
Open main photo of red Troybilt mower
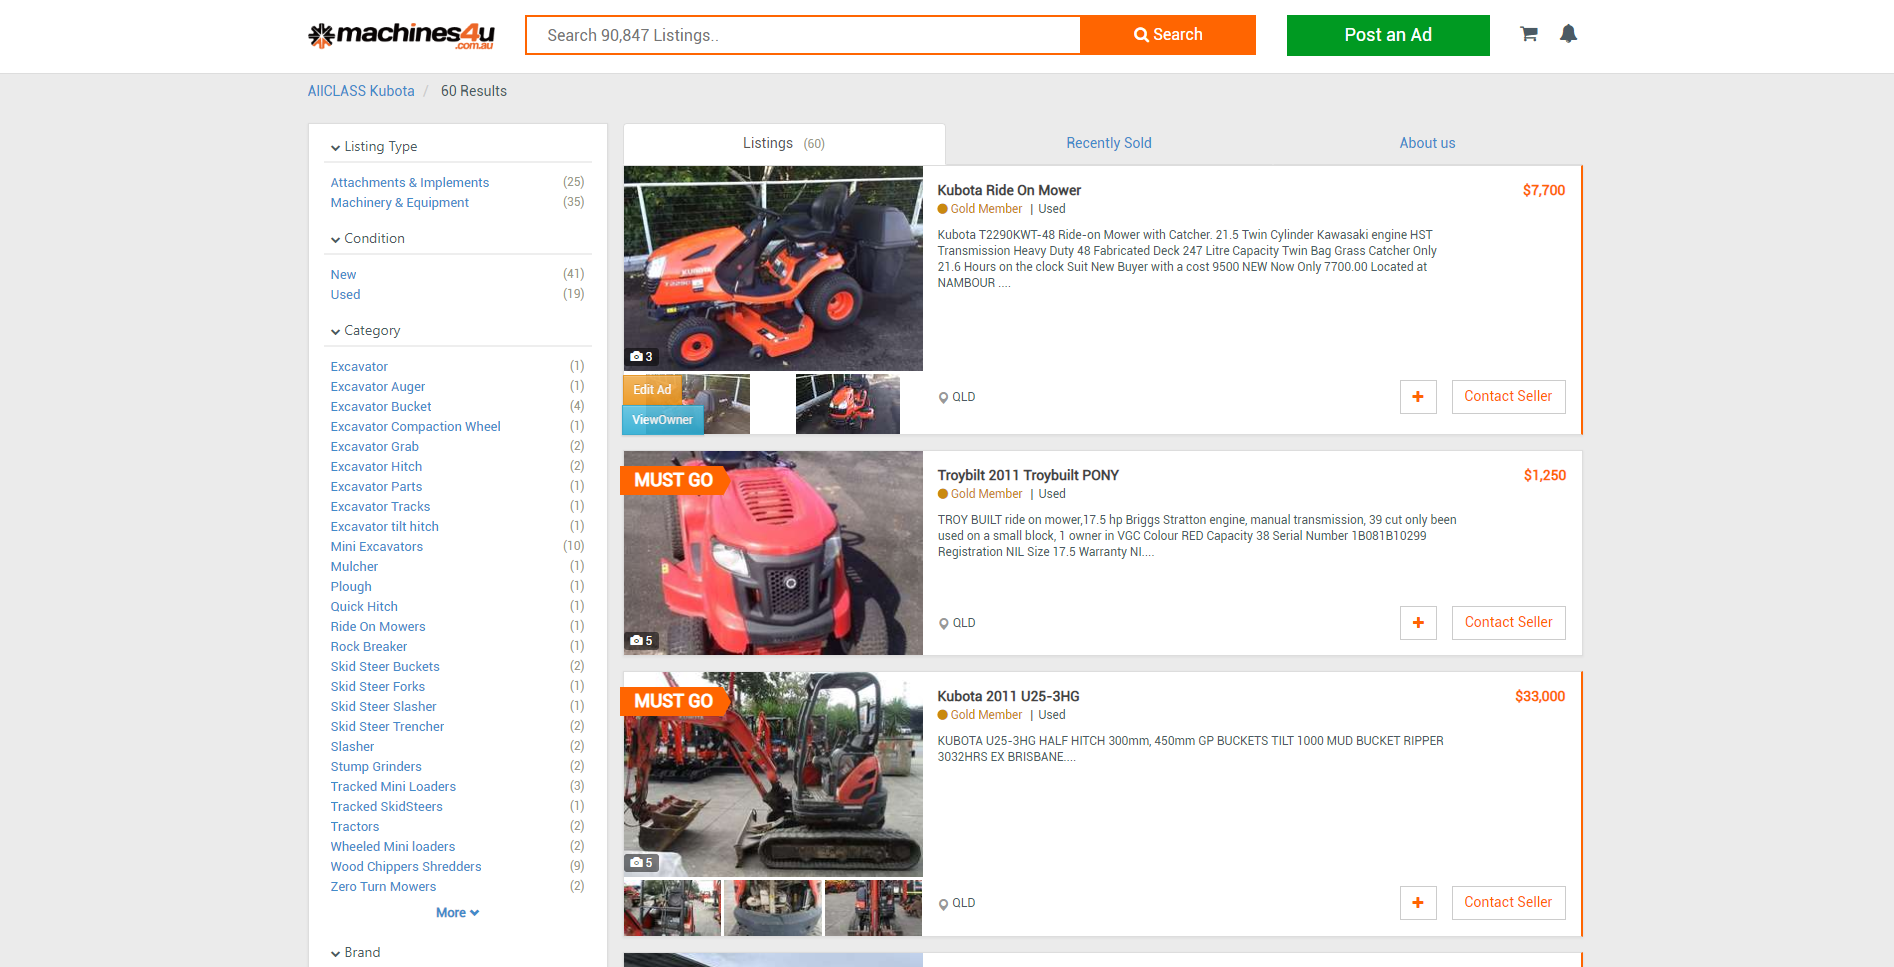(x=773, y=553)
